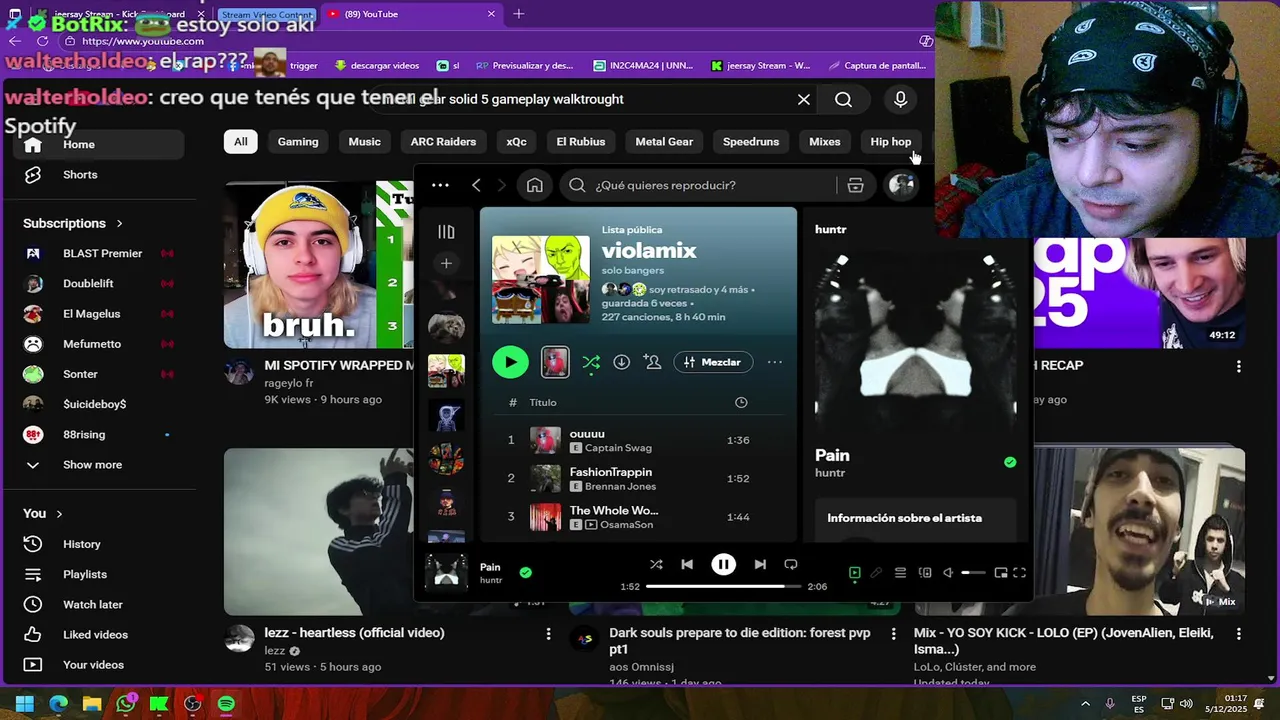Click Spotify search field Qué quieres reproducir
The height and width of the screenshot is (720, 1280).
(x=700, y=185)
